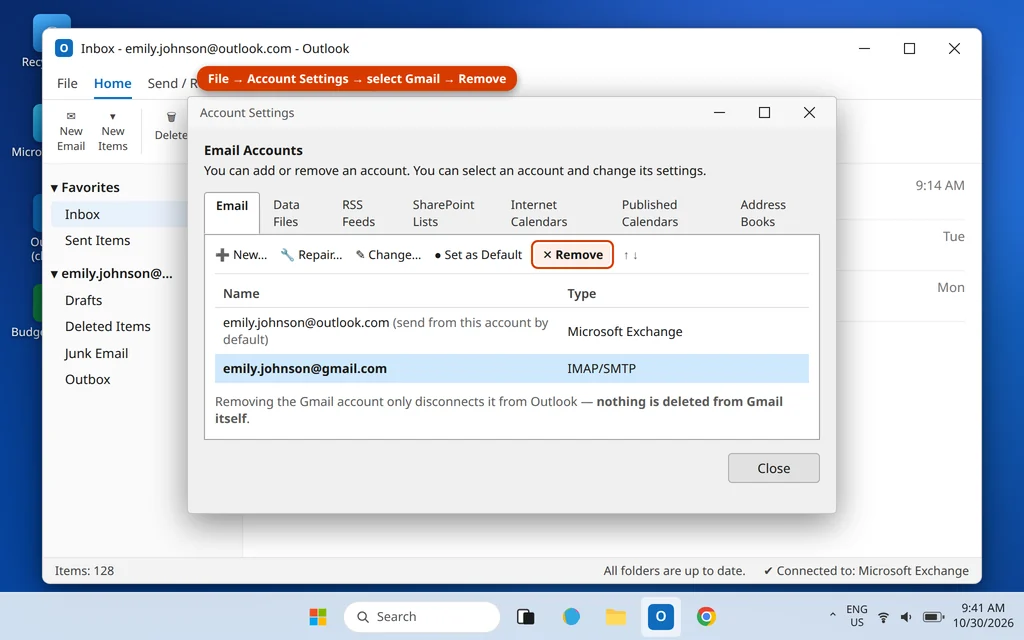Screen dimensions: 1024x640
Task: Open the New Items dropdown
Action: tap(112, 131)
